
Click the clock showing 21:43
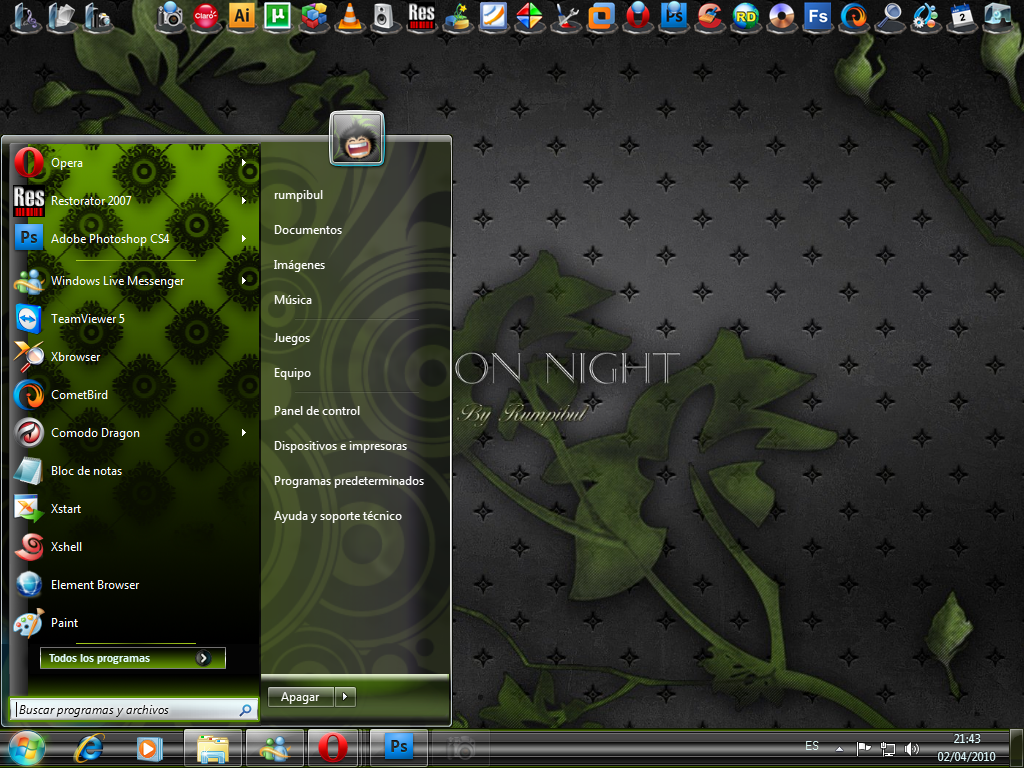[967, 739]
